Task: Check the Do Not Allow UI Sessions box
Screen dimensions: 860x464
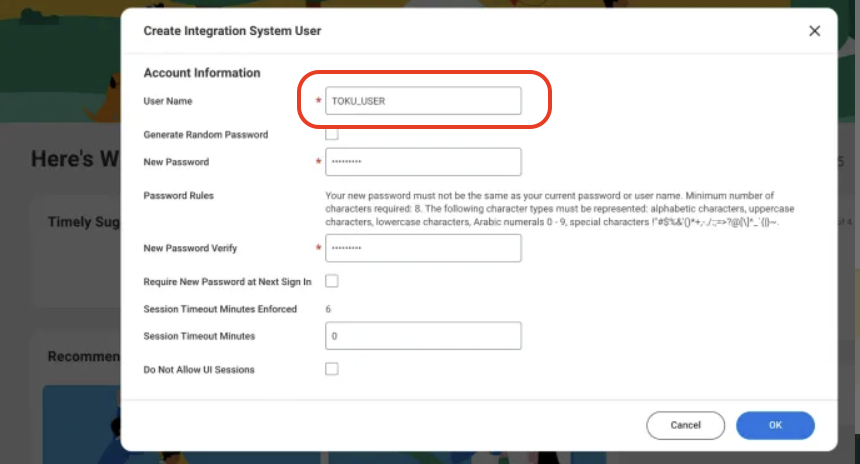Action: [332, 369]
